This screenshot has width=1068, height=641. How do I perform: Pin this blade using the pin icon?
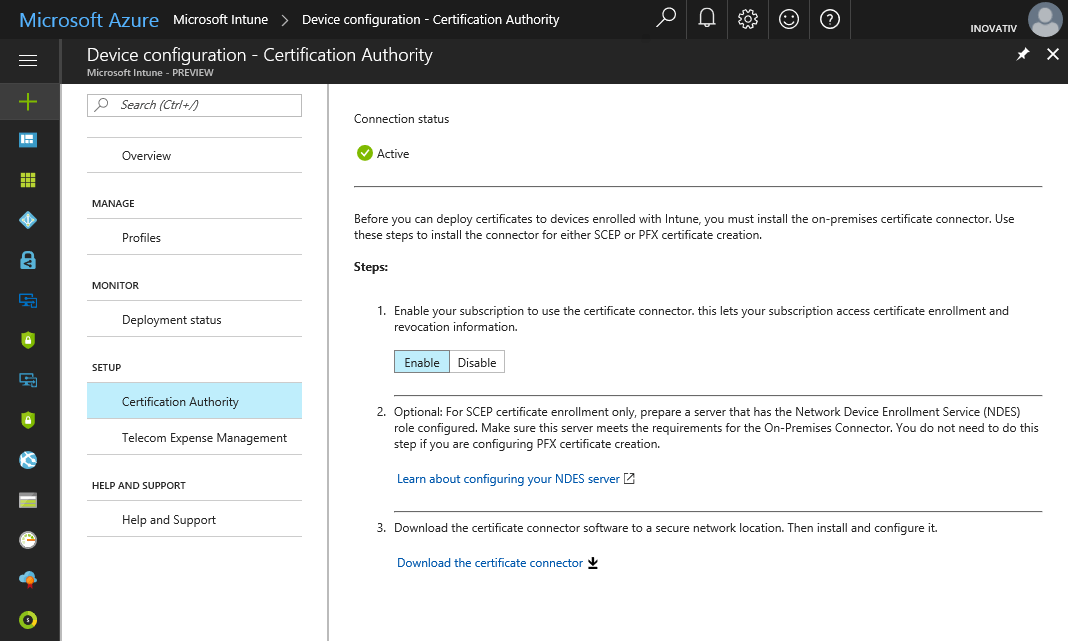click(x=1022, y=55)
